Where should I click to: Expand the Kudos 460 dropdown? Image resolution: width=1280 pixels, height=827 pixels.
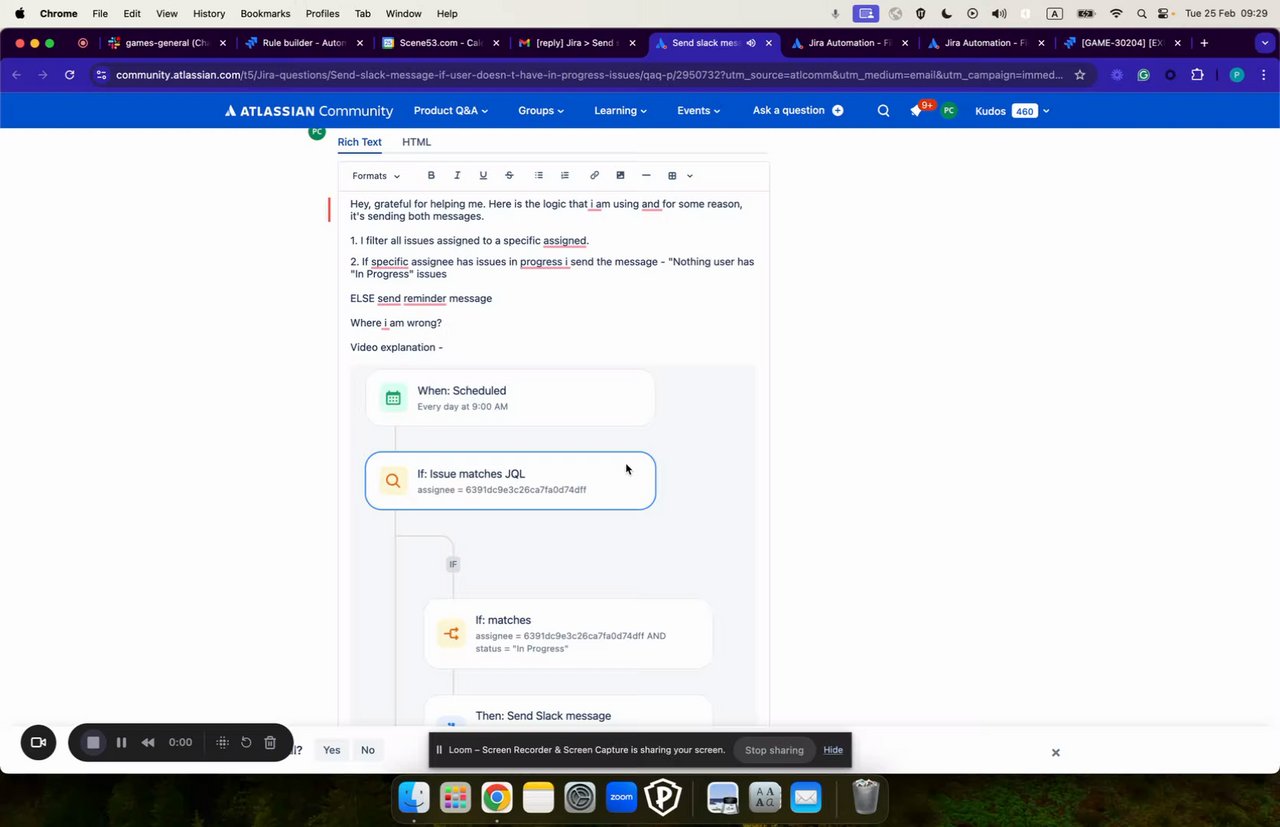1046,111
